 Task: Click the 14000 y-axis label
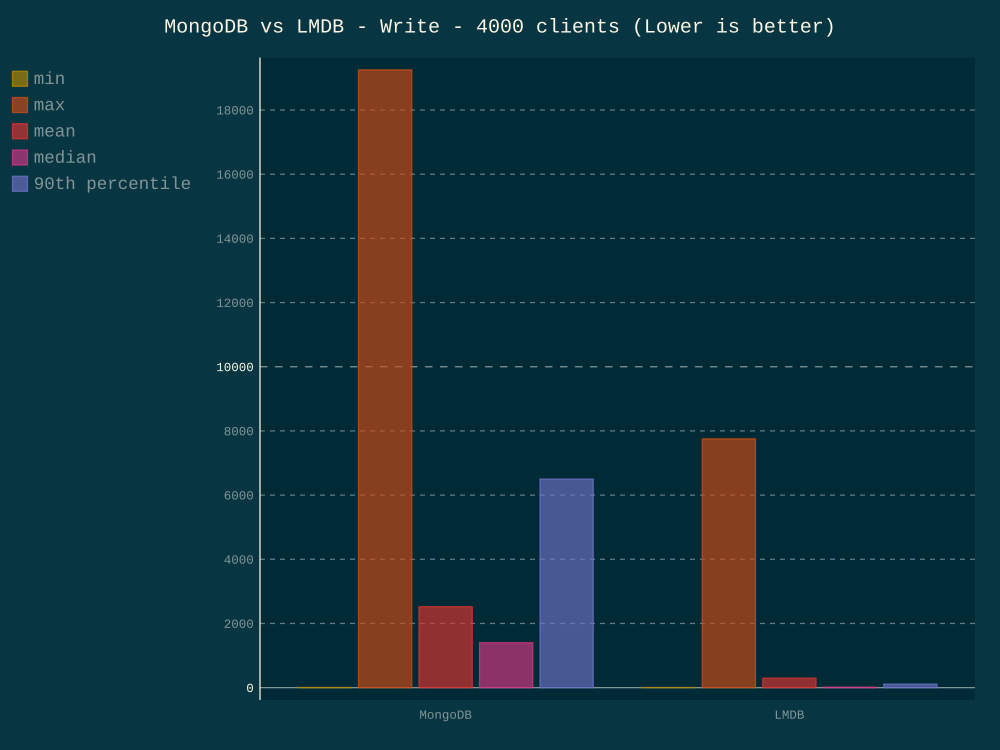(235, 239)
